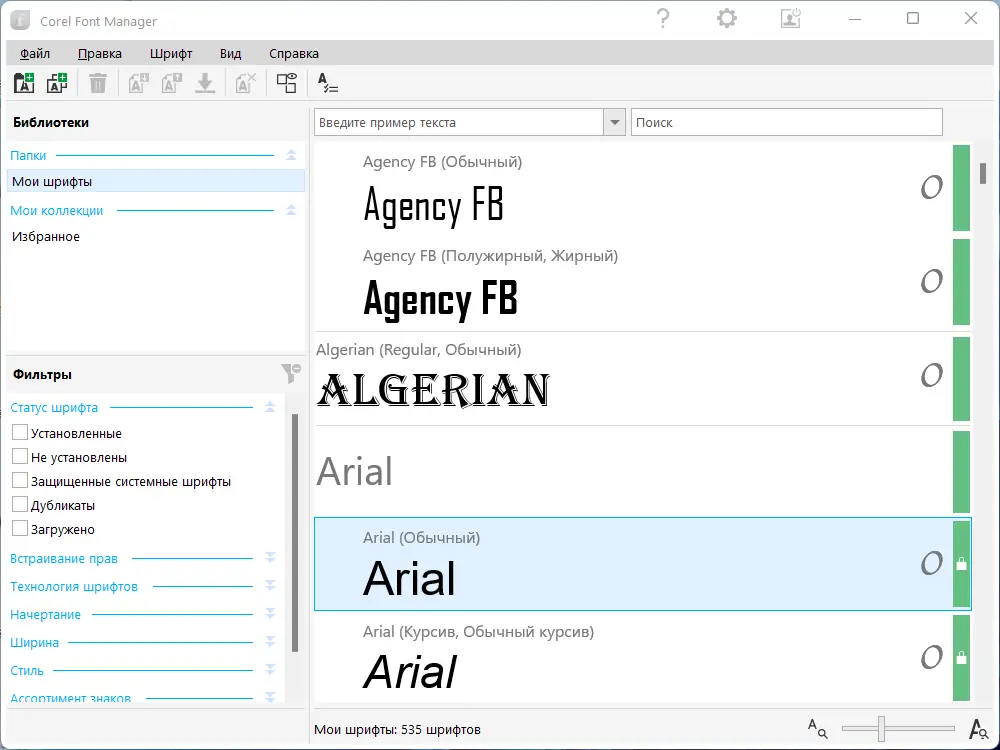Open settings gear in title bar

click(x=726, y=18)
